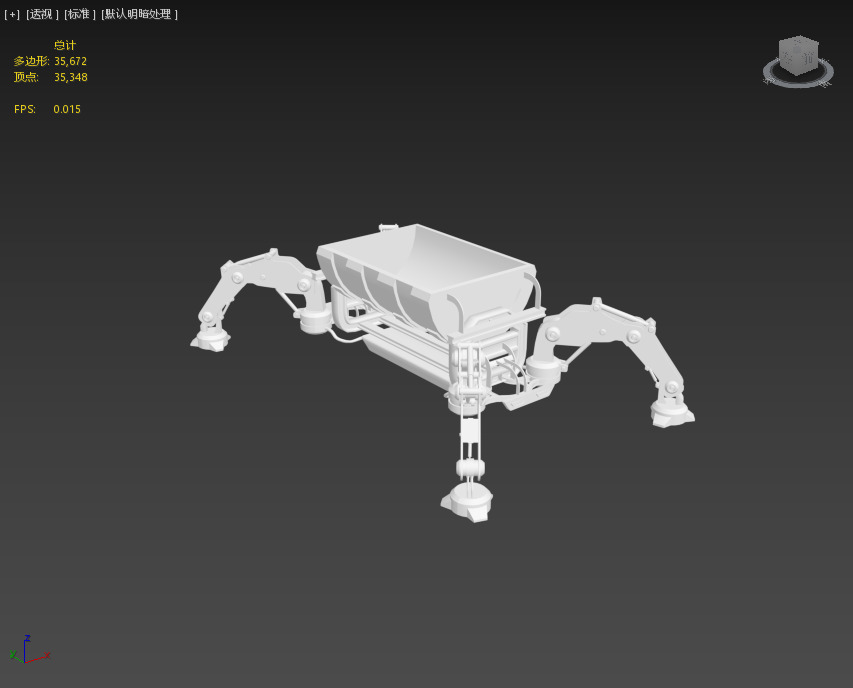853x688 pixels.
Task: Select the polygon count 35,672
Action: click(70, 61)
